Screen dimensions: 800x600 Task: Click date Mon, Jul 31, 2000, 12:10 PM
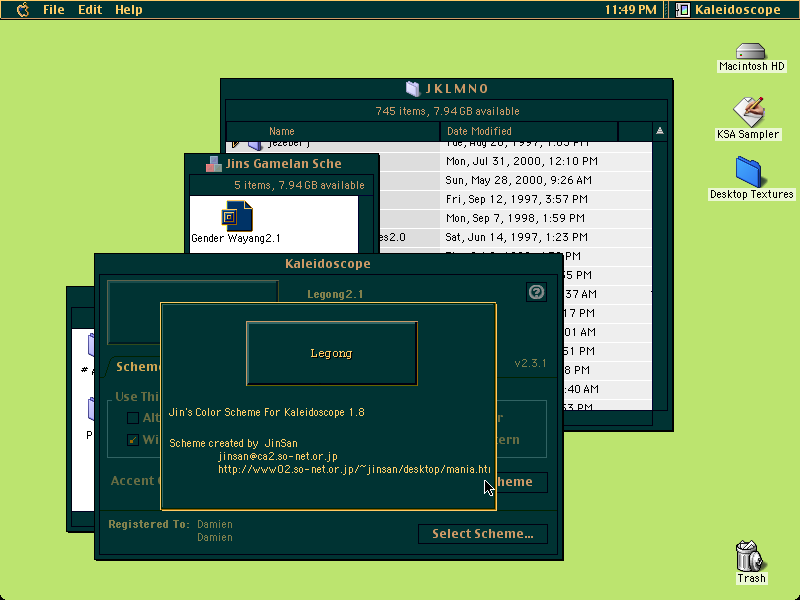(521, 161)
